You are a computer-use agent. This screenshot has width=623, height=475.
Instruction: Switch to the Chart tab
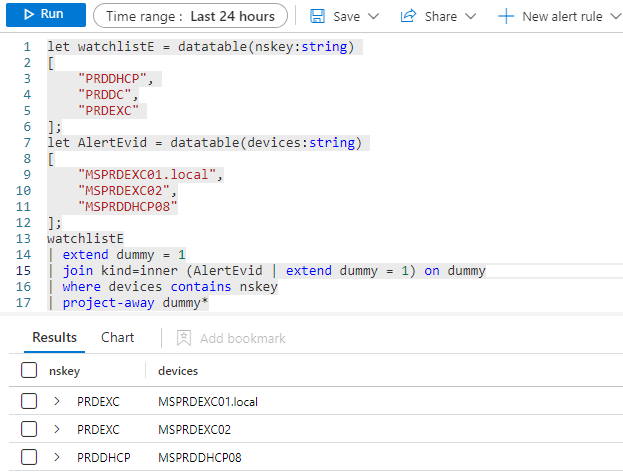[x=117, y=338]
